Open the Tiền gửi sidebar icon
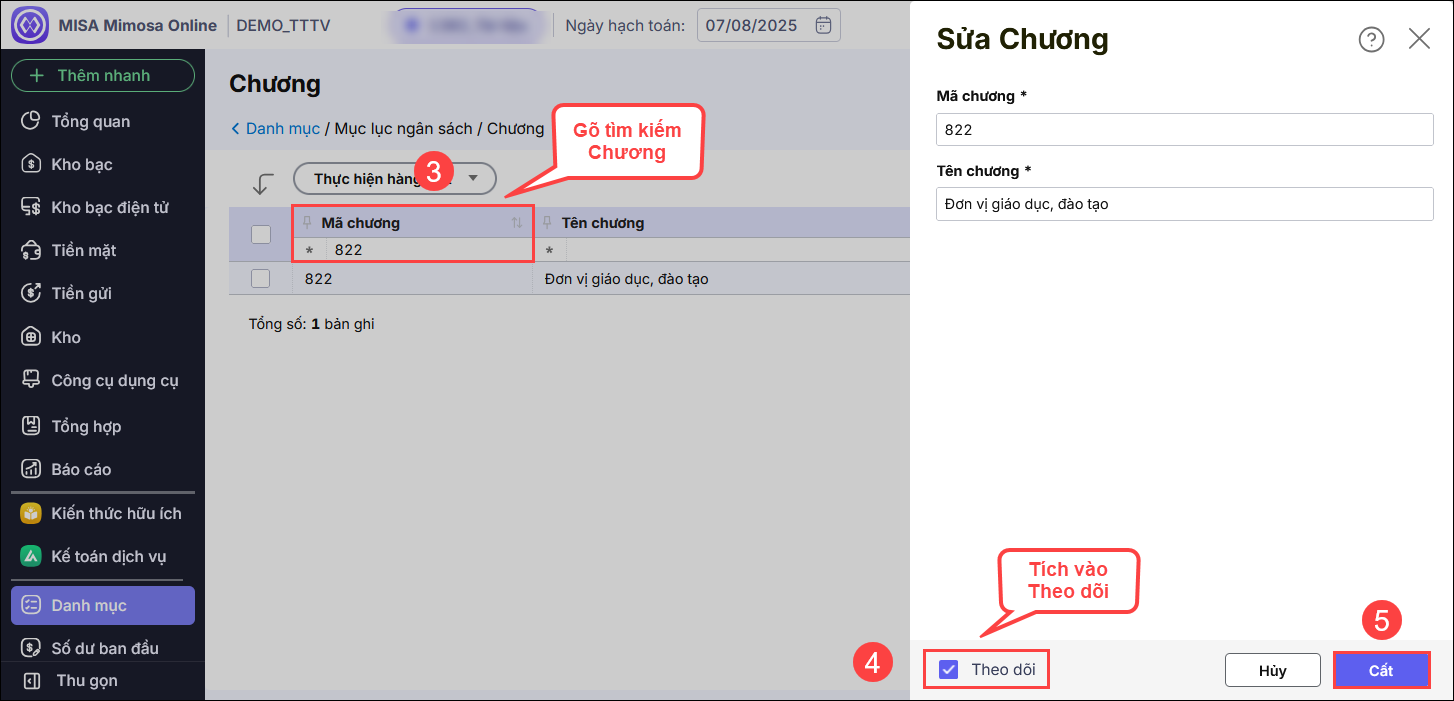This screenshot has height=701, width=1454. (x=31, y=293)
